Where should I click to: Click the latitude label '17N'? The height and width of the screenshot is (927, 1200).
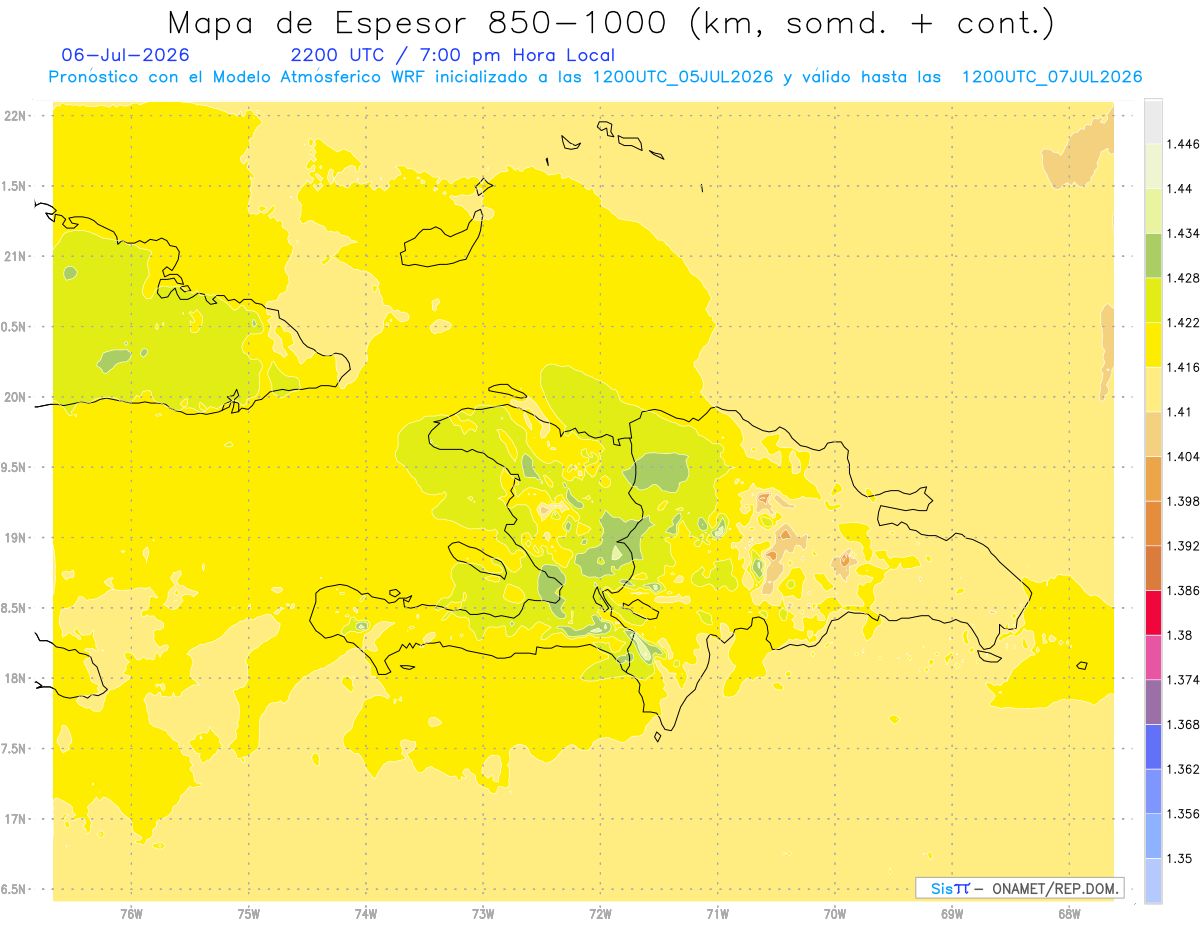(x=15, y=819)
